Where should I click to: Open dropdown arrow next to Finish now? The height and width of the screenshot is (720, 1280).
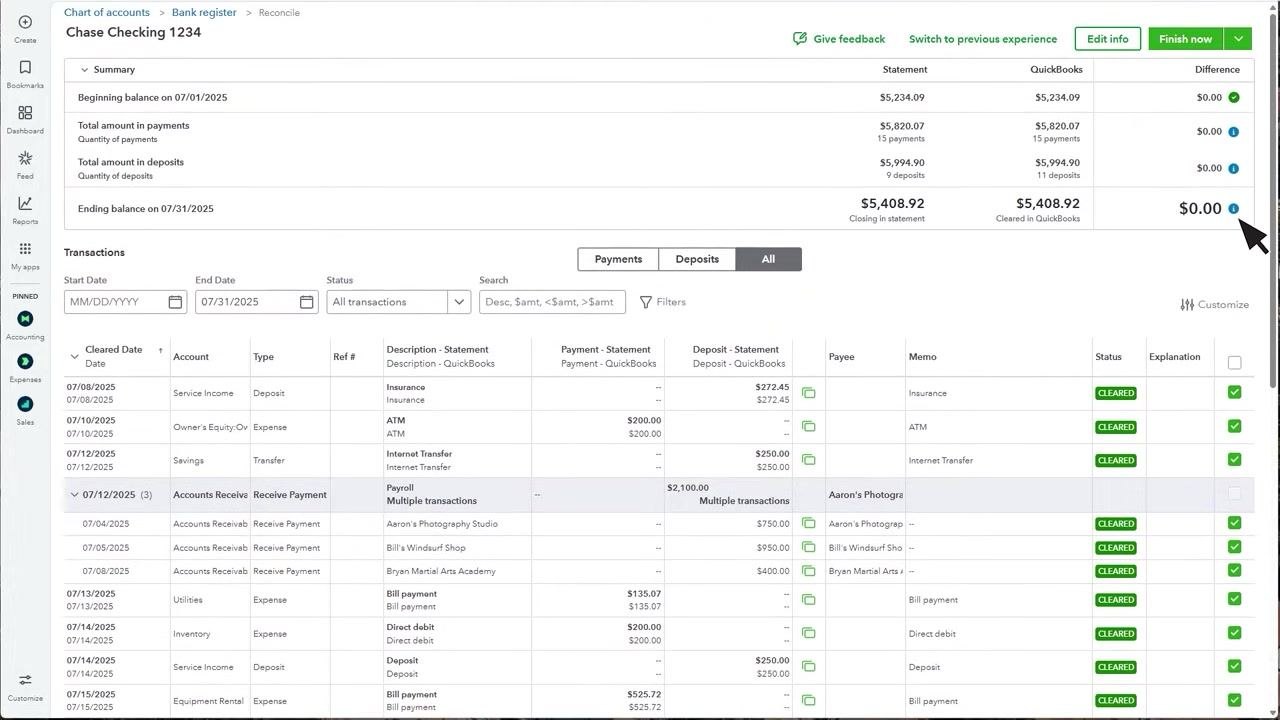pos(1238,39)
